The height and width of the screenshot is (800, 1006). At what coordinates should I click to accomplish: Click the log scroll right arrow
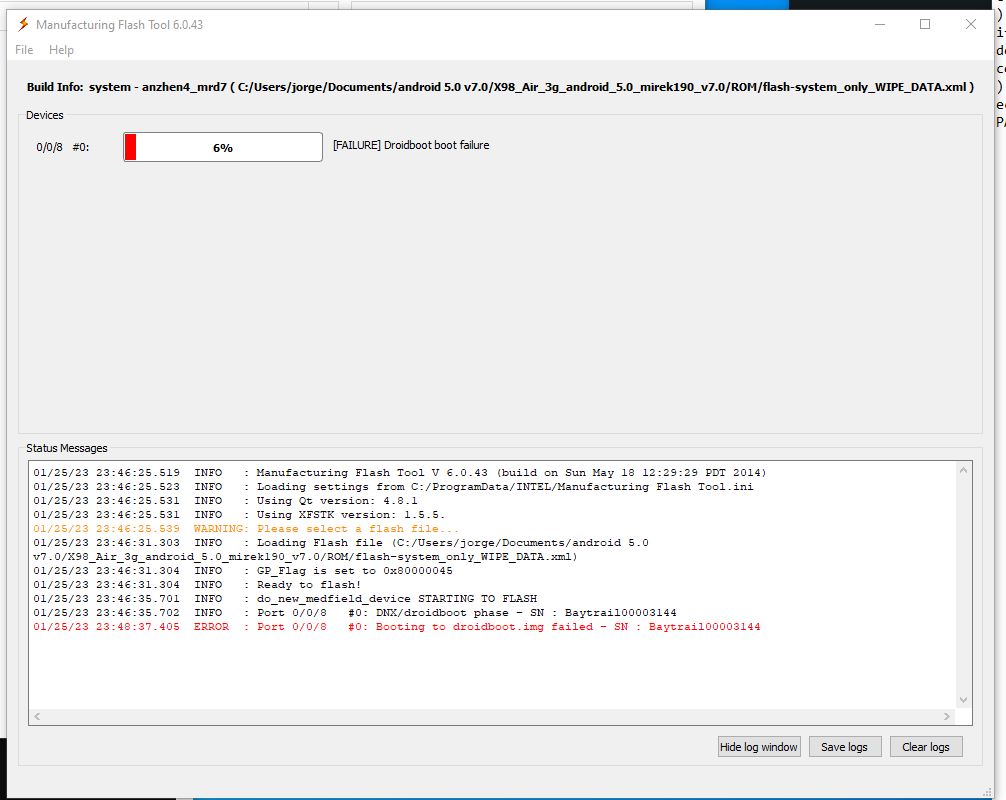(947, 716)
